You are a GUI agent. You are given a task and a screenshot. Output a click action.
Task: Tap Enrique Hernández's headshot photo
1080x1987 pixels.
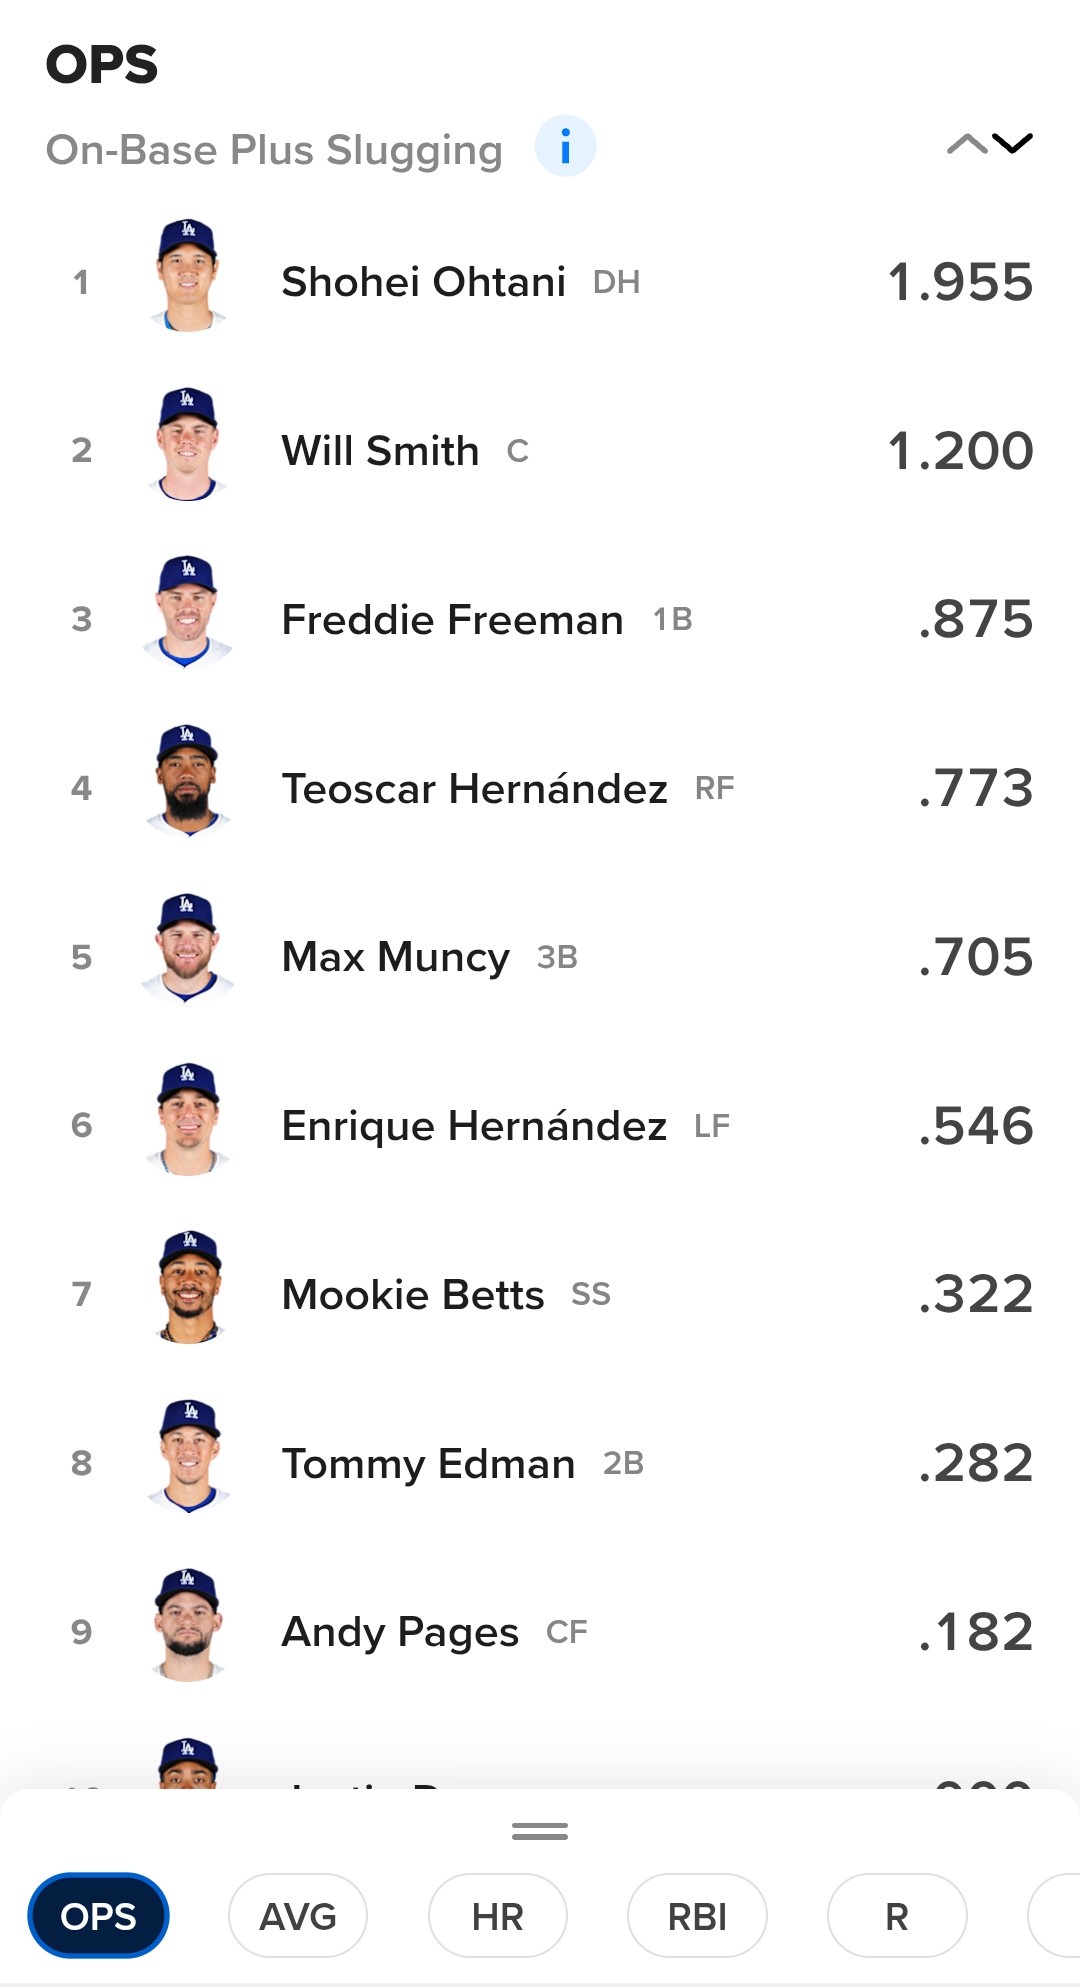pos(187,1120)
